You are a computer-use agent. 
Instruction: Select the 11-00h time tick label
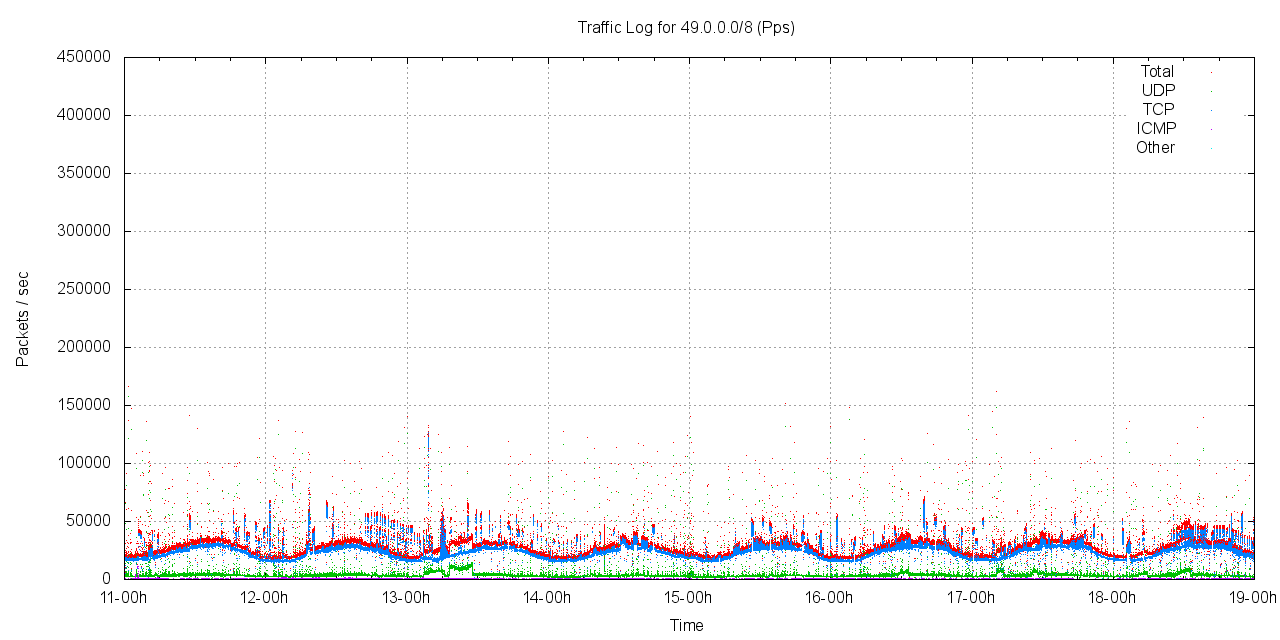coord(124,598)
